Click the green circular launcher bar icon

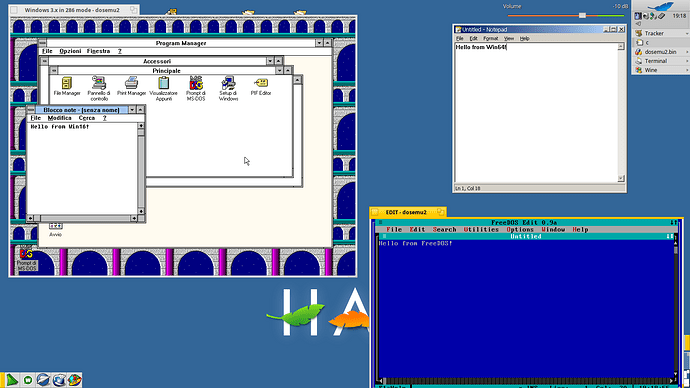click(x=28, y=380)
